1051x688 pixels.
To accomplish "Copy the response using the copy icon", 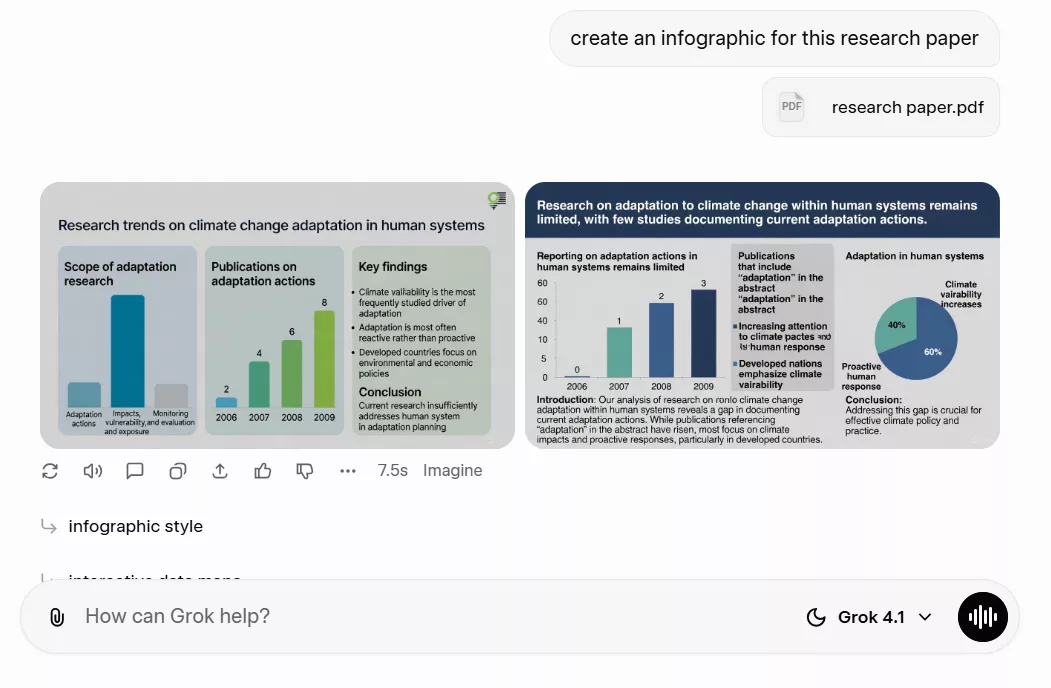I will click(x=178, y=471).
